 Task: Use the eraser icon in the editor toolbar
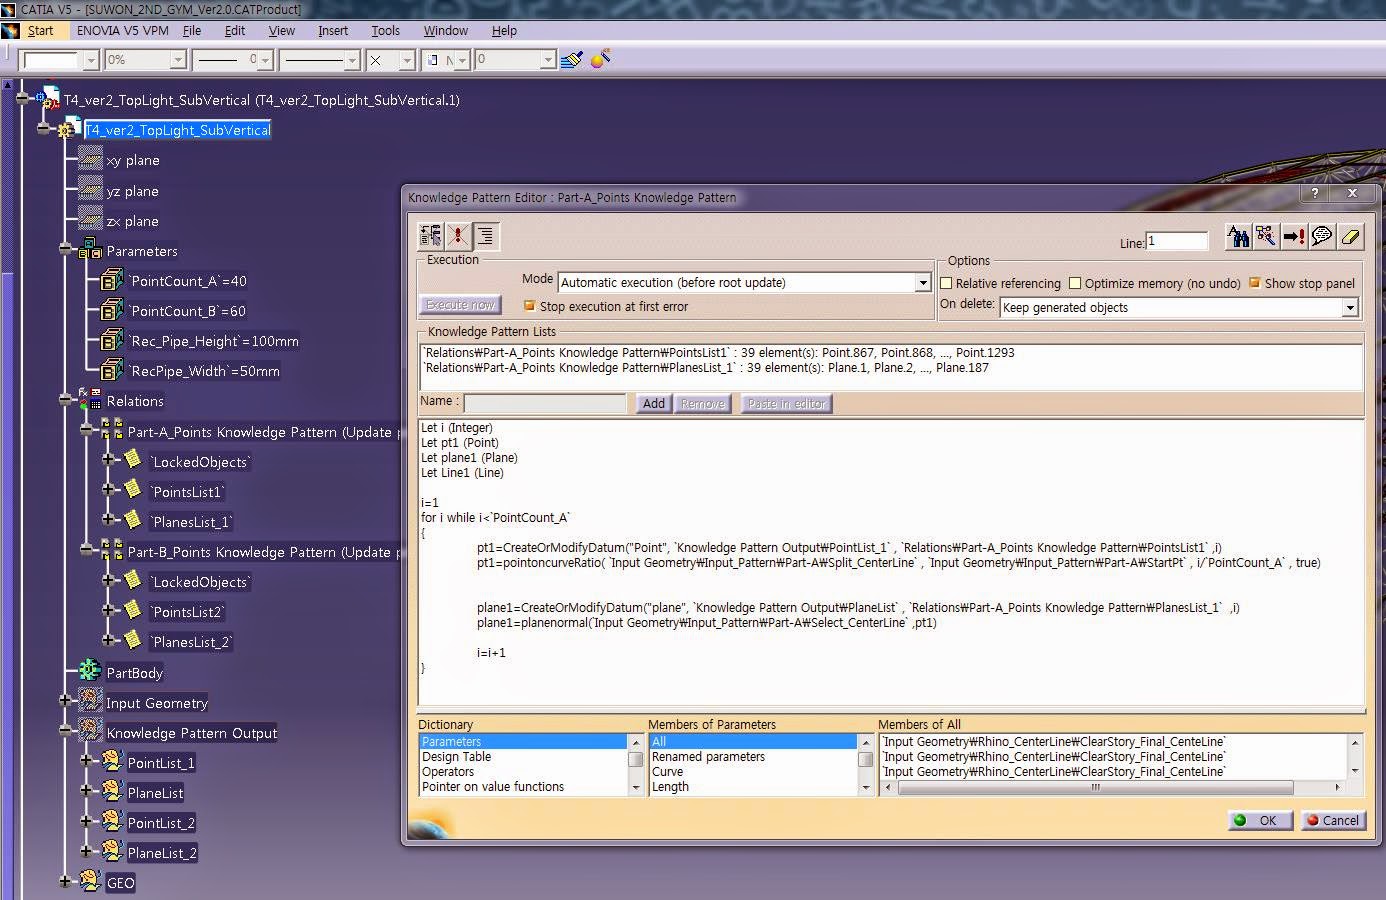click(1350, 237)
